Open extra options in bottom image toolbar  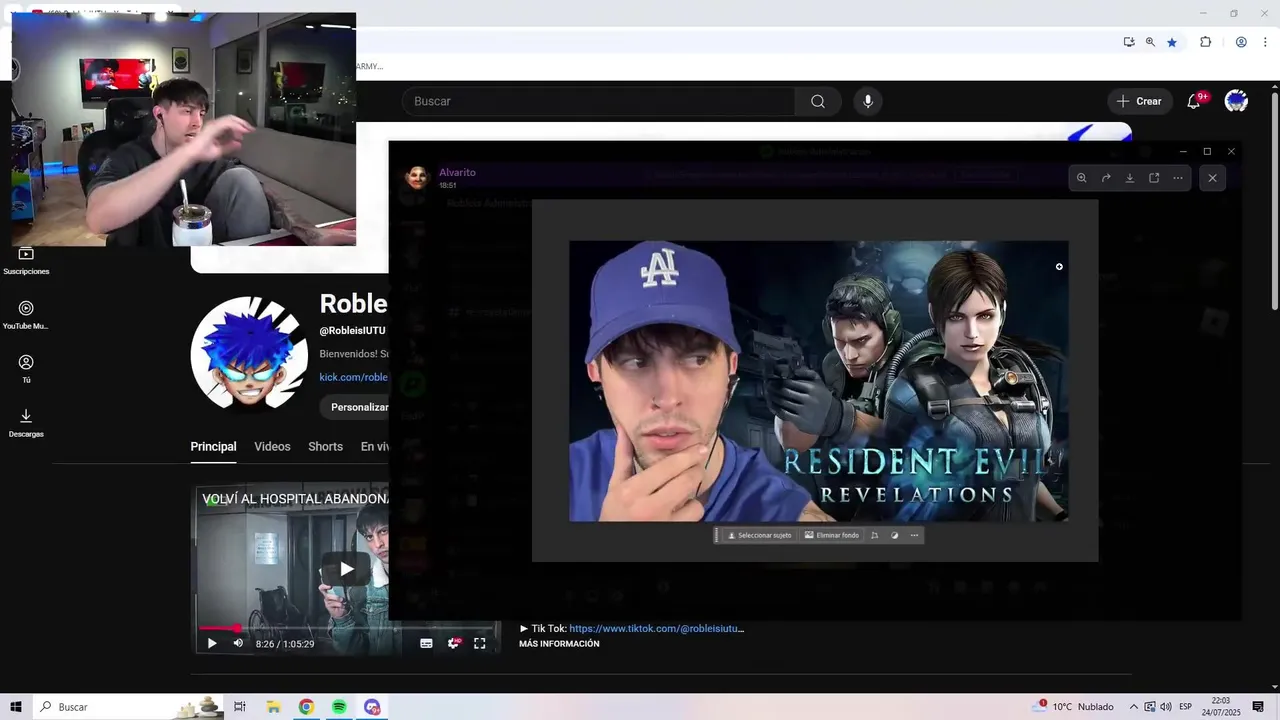point(914,535)
